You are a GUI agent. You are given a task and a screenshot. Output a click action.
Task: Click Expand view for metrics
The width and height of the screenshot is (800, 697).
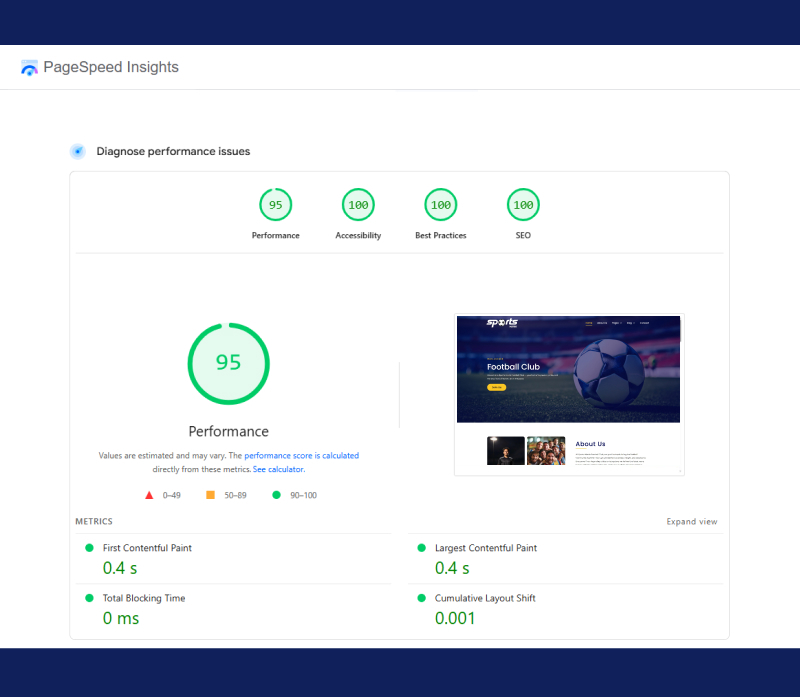(692, 522)
